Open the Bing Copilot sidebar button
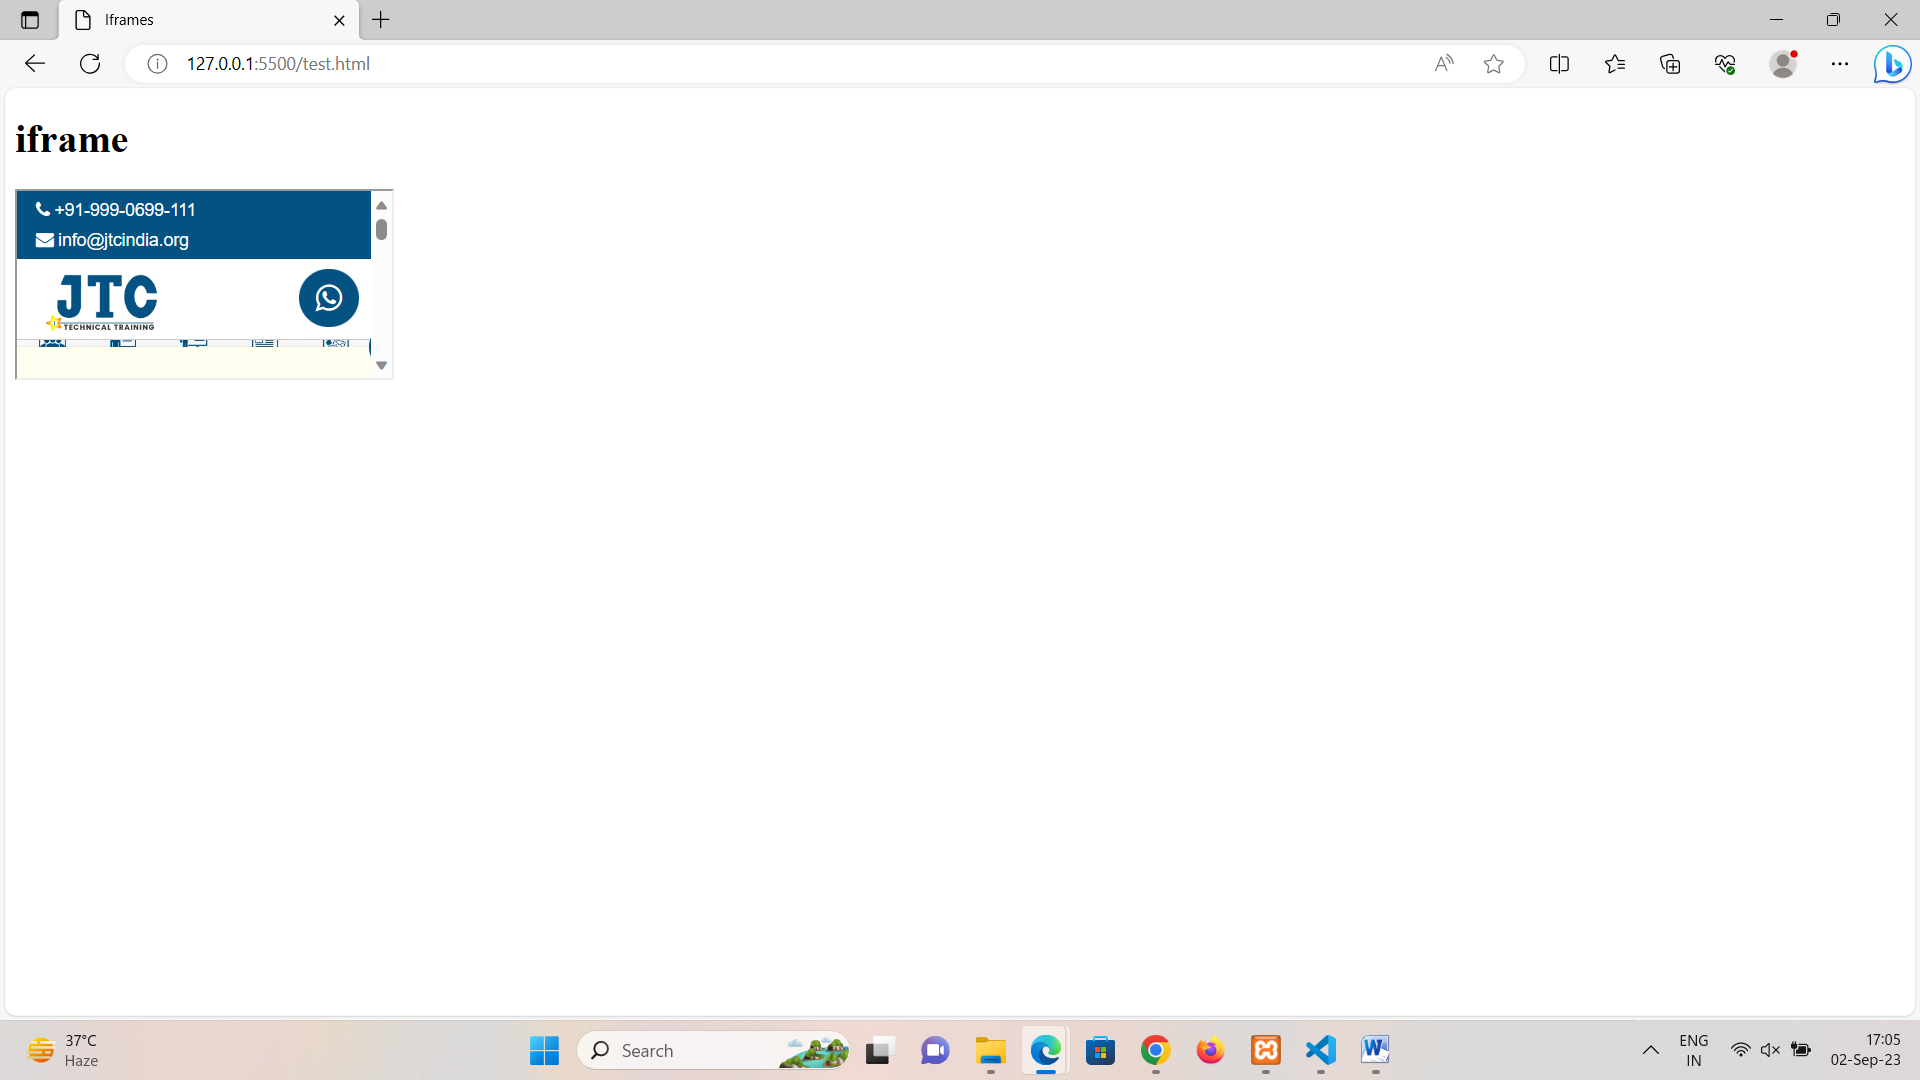The image size is (1920, 1080). [1892, 64]
